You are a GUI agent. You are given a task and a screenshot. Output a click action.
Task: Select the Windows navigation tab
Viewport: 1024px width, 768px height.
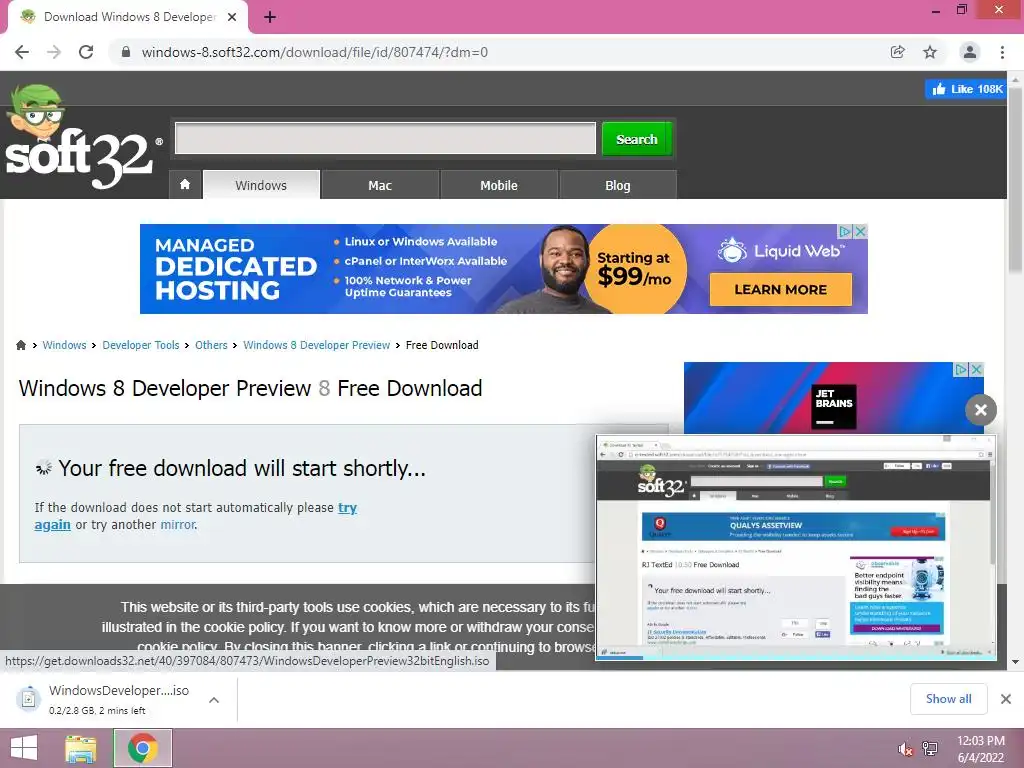(x=261, y=185)
